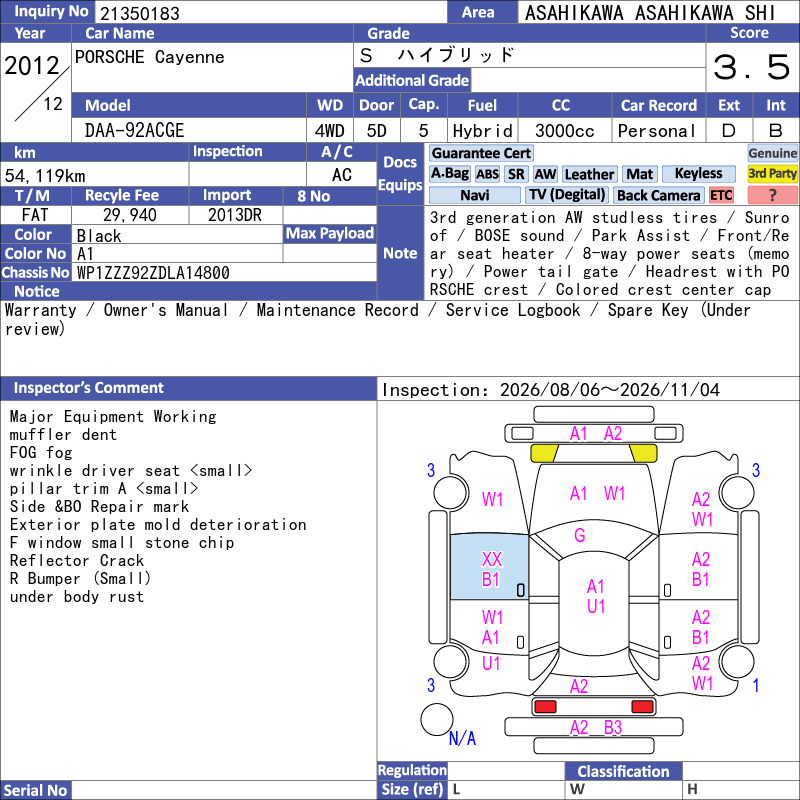Click the A1 W1 hood marking

(x=596, y=493)
